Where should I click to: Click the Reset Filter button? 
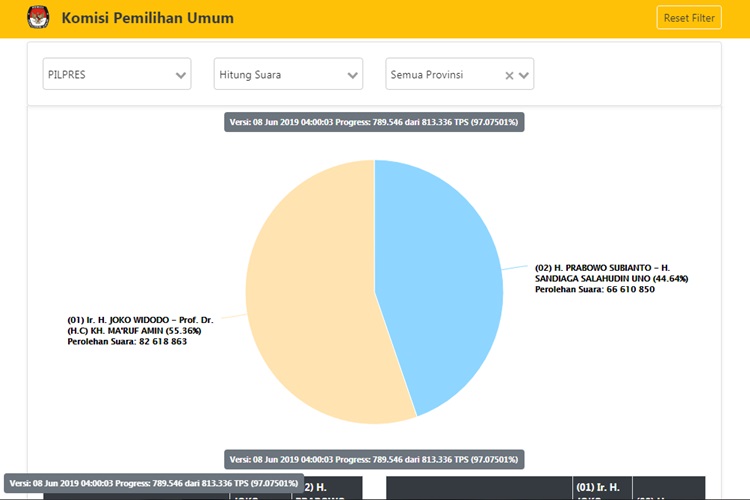[689, 18]
